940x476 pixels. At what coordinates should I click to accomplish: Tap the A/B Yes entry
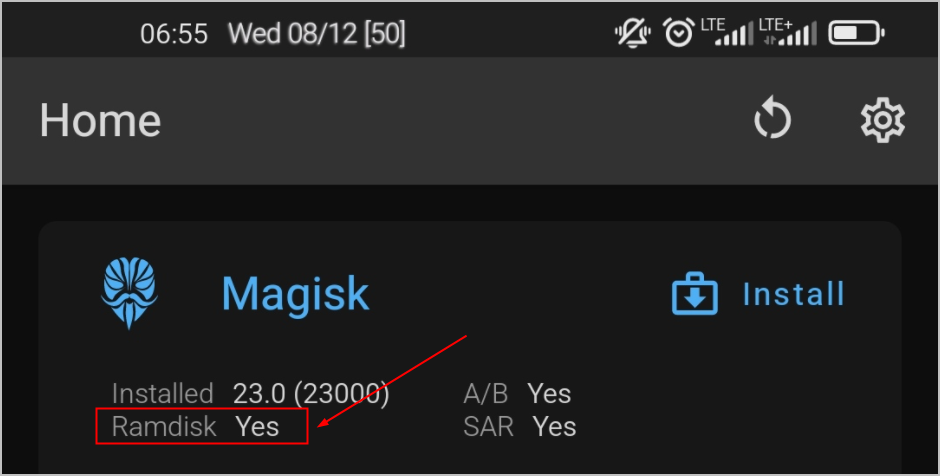[517, 394]
